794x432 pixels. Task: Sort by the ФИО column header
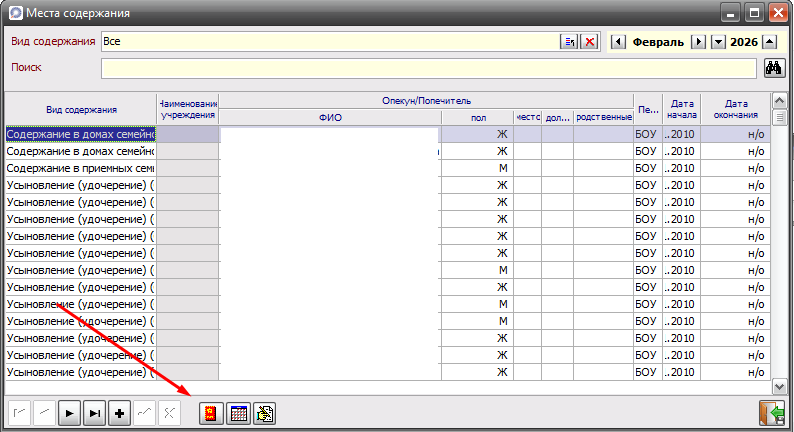pyautogui.click(x=330, y=117)
